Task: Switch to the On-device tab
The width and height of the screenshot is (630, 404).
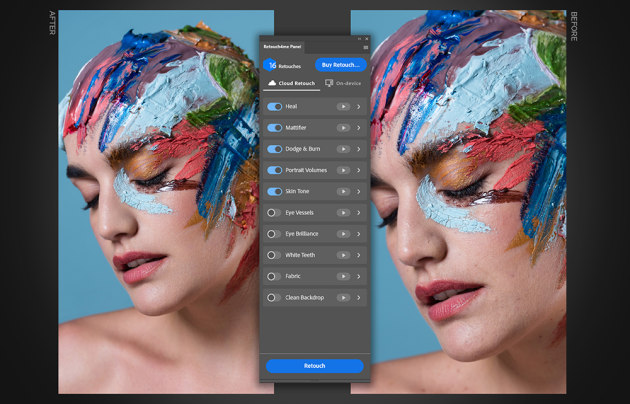Action: pos(343,83)
